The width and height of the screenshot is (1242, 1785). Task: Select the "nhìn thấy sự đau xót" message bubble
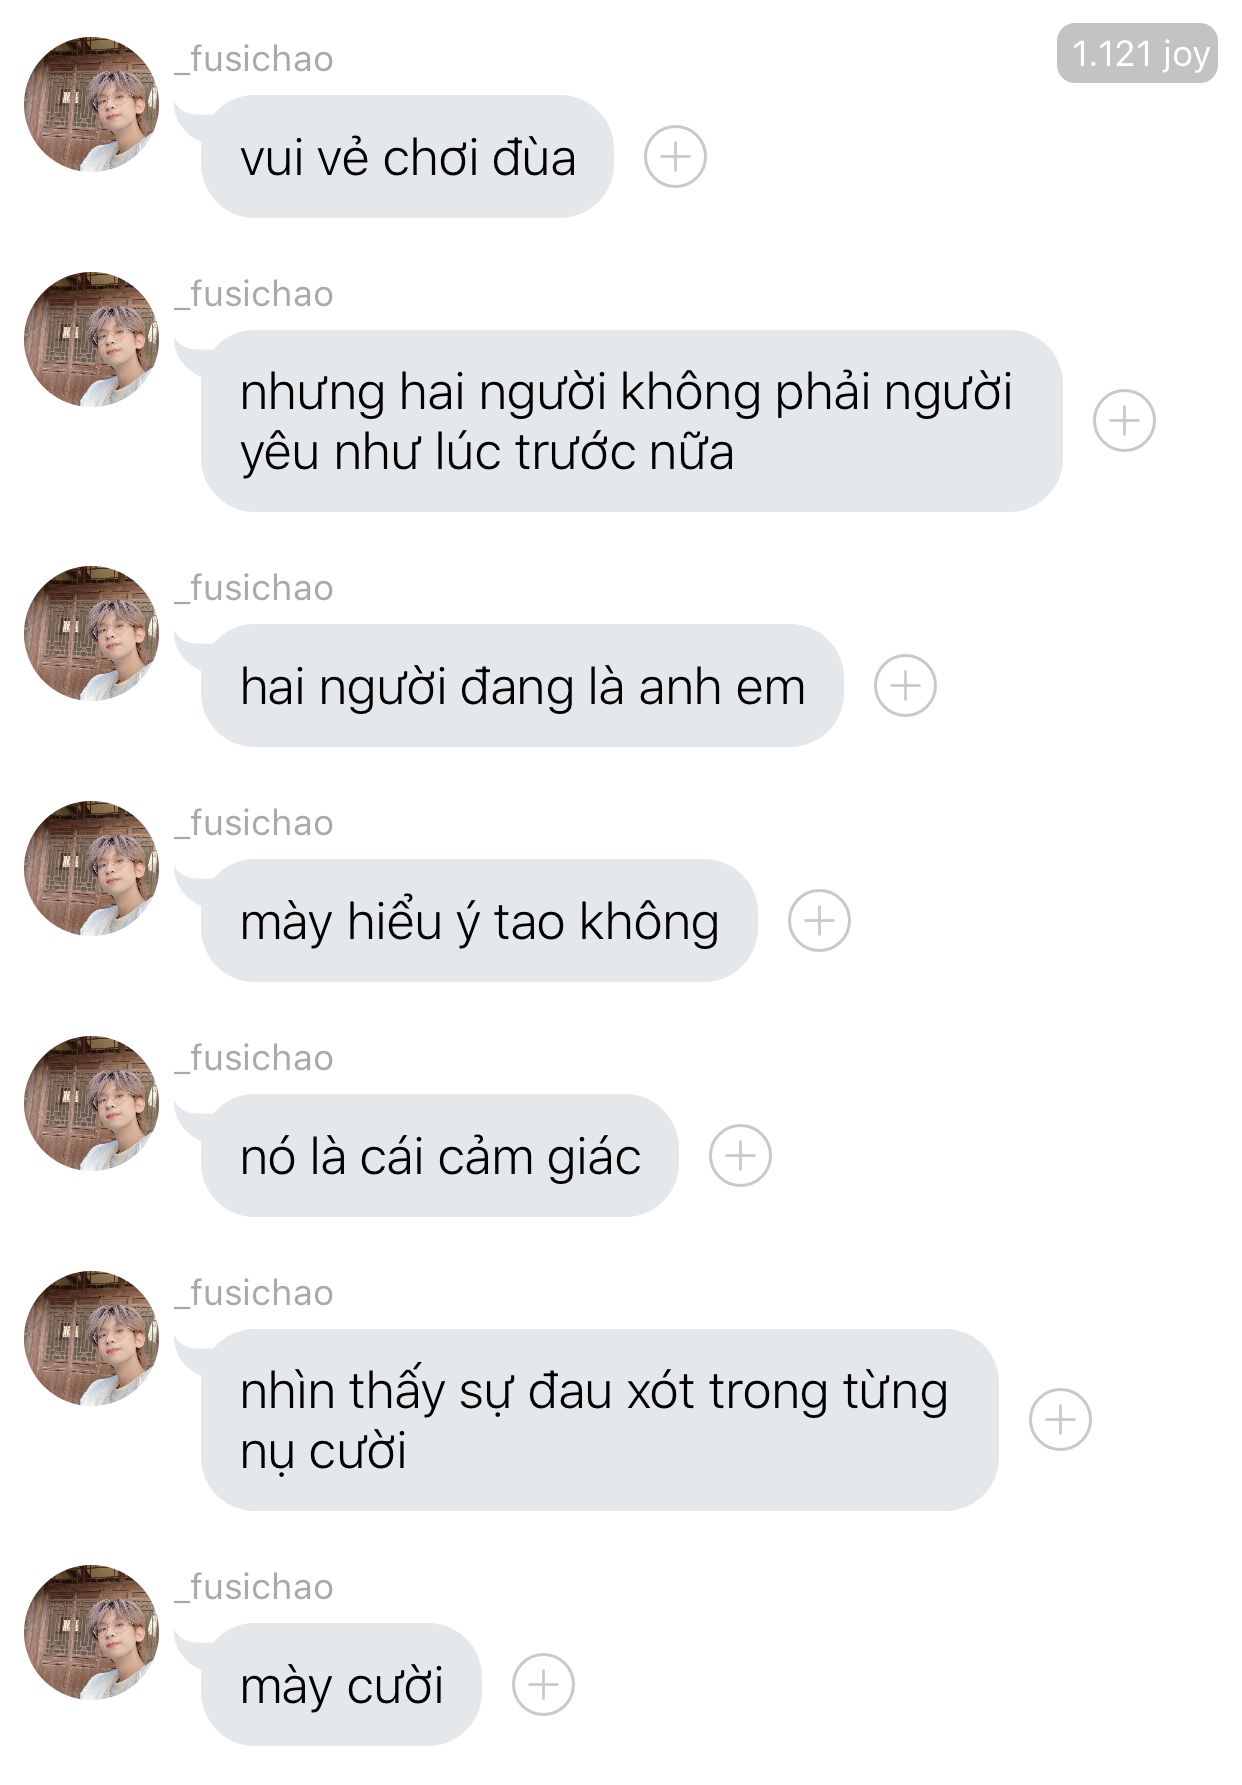pyautogui.click(x=600, y=1420)
